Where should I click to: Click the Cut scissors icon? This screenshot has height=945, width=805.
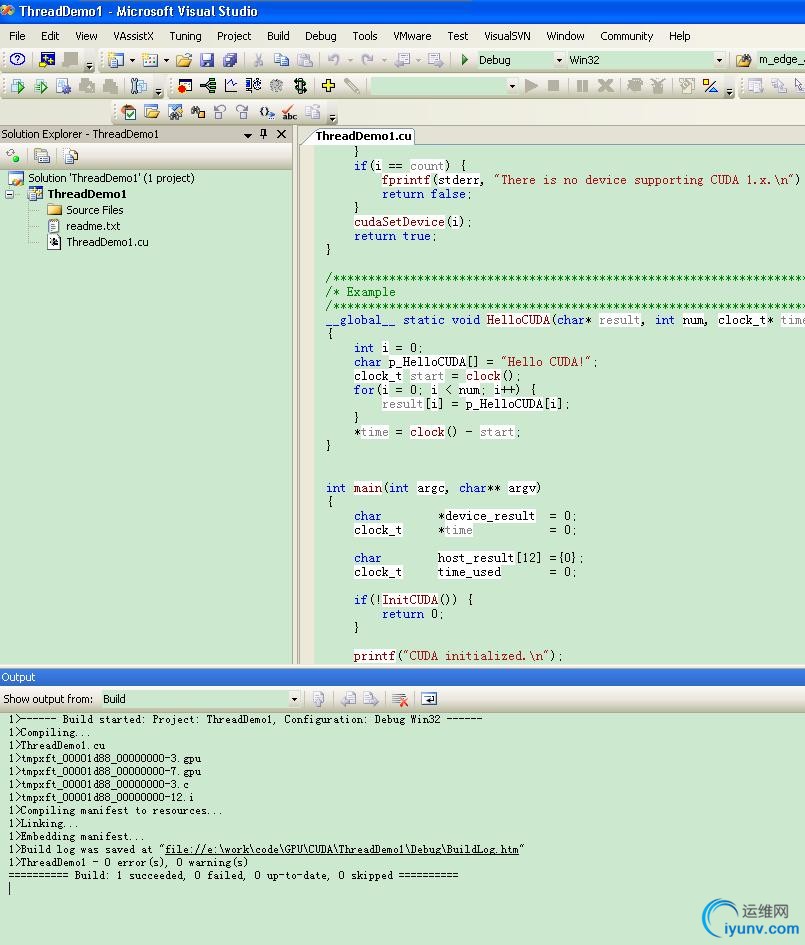(258, 60)
